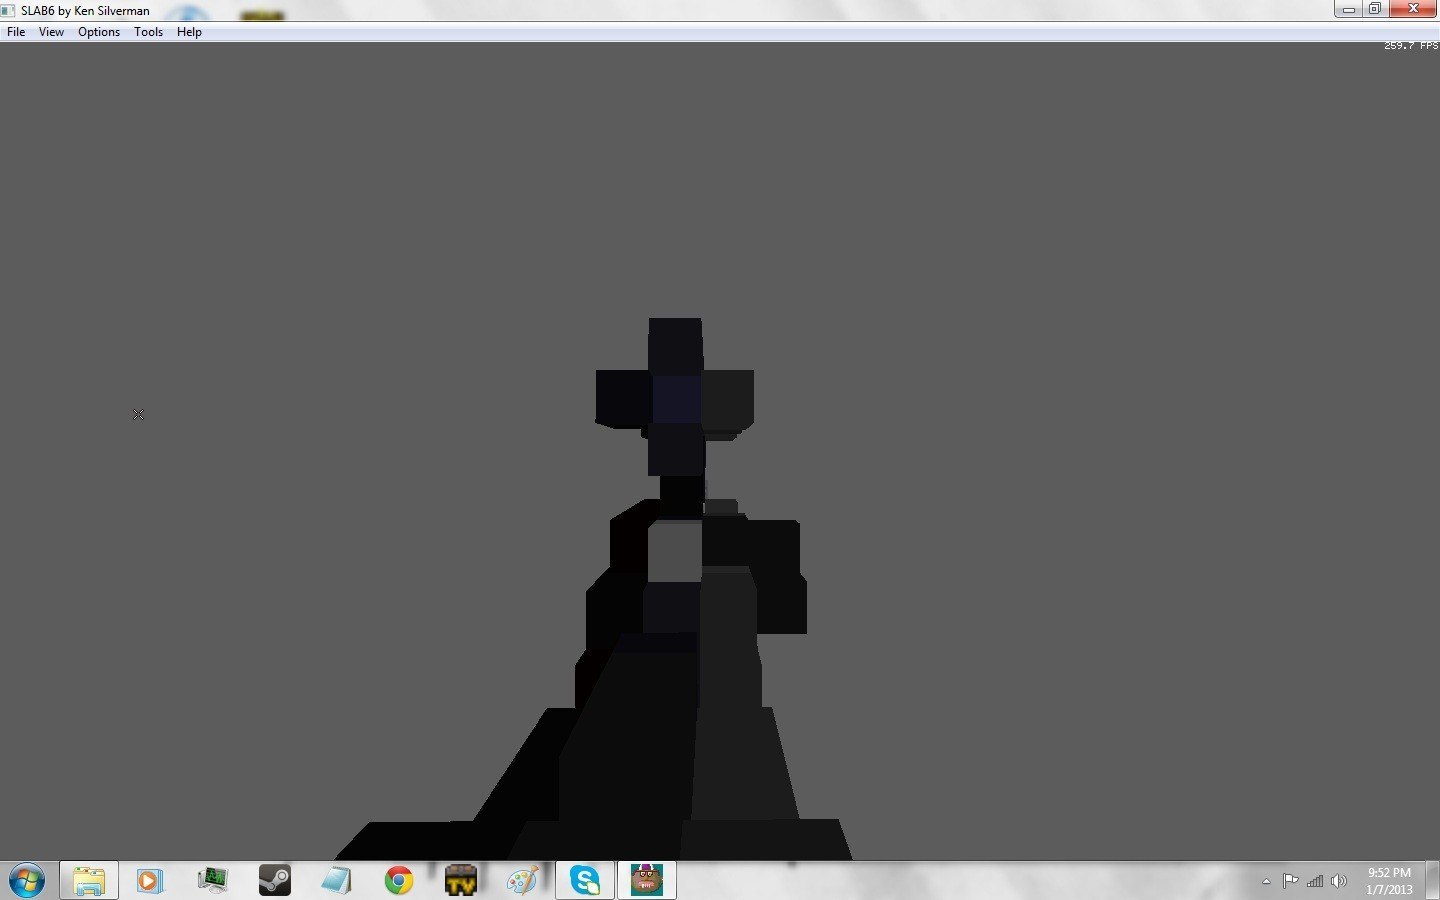Open the Options menu
The width and height of the screenshot is (1440, 900).
tap(99, 32)
